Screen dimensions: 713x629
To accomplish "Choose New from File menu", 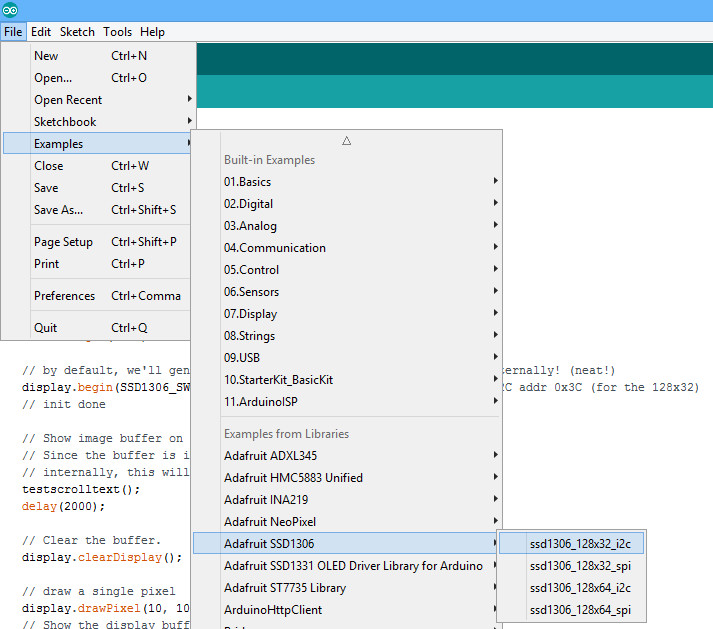I will click(x=97, y=56).
